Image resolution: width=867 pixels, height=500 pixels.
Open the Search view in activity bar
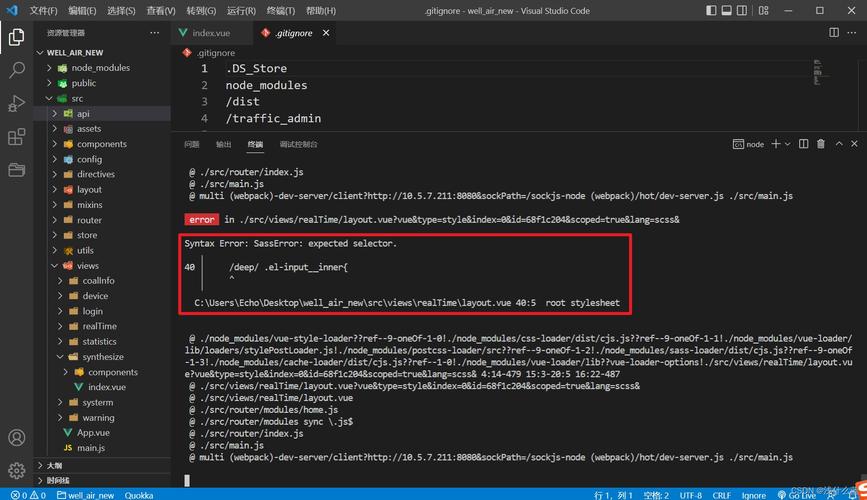pos(17,70)
